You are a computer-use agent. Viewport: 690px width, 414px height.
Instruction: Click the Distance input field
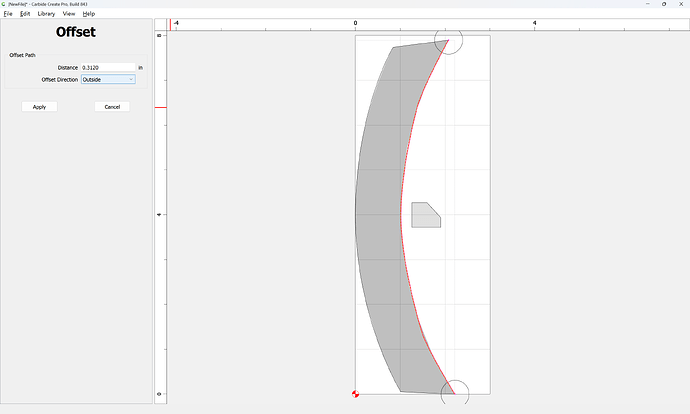point(108,67)
